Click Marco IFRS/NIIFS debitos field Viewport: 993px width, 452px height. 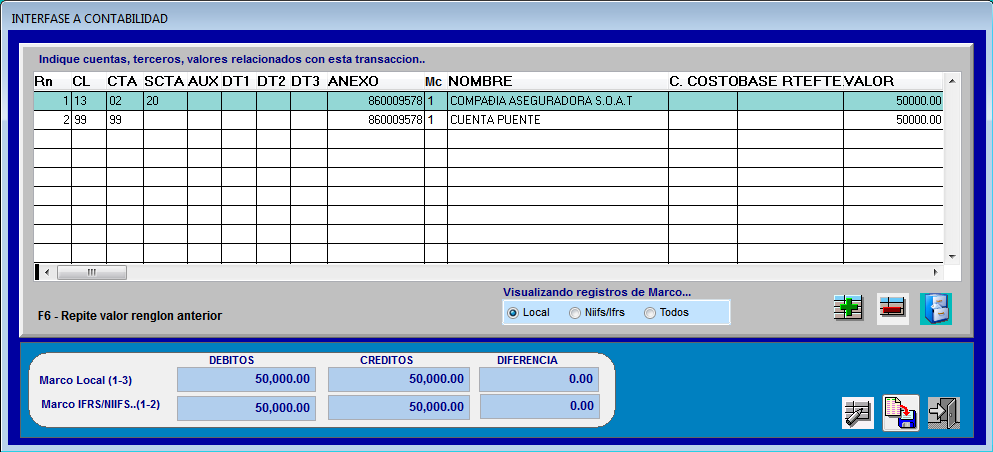(246, 408)
